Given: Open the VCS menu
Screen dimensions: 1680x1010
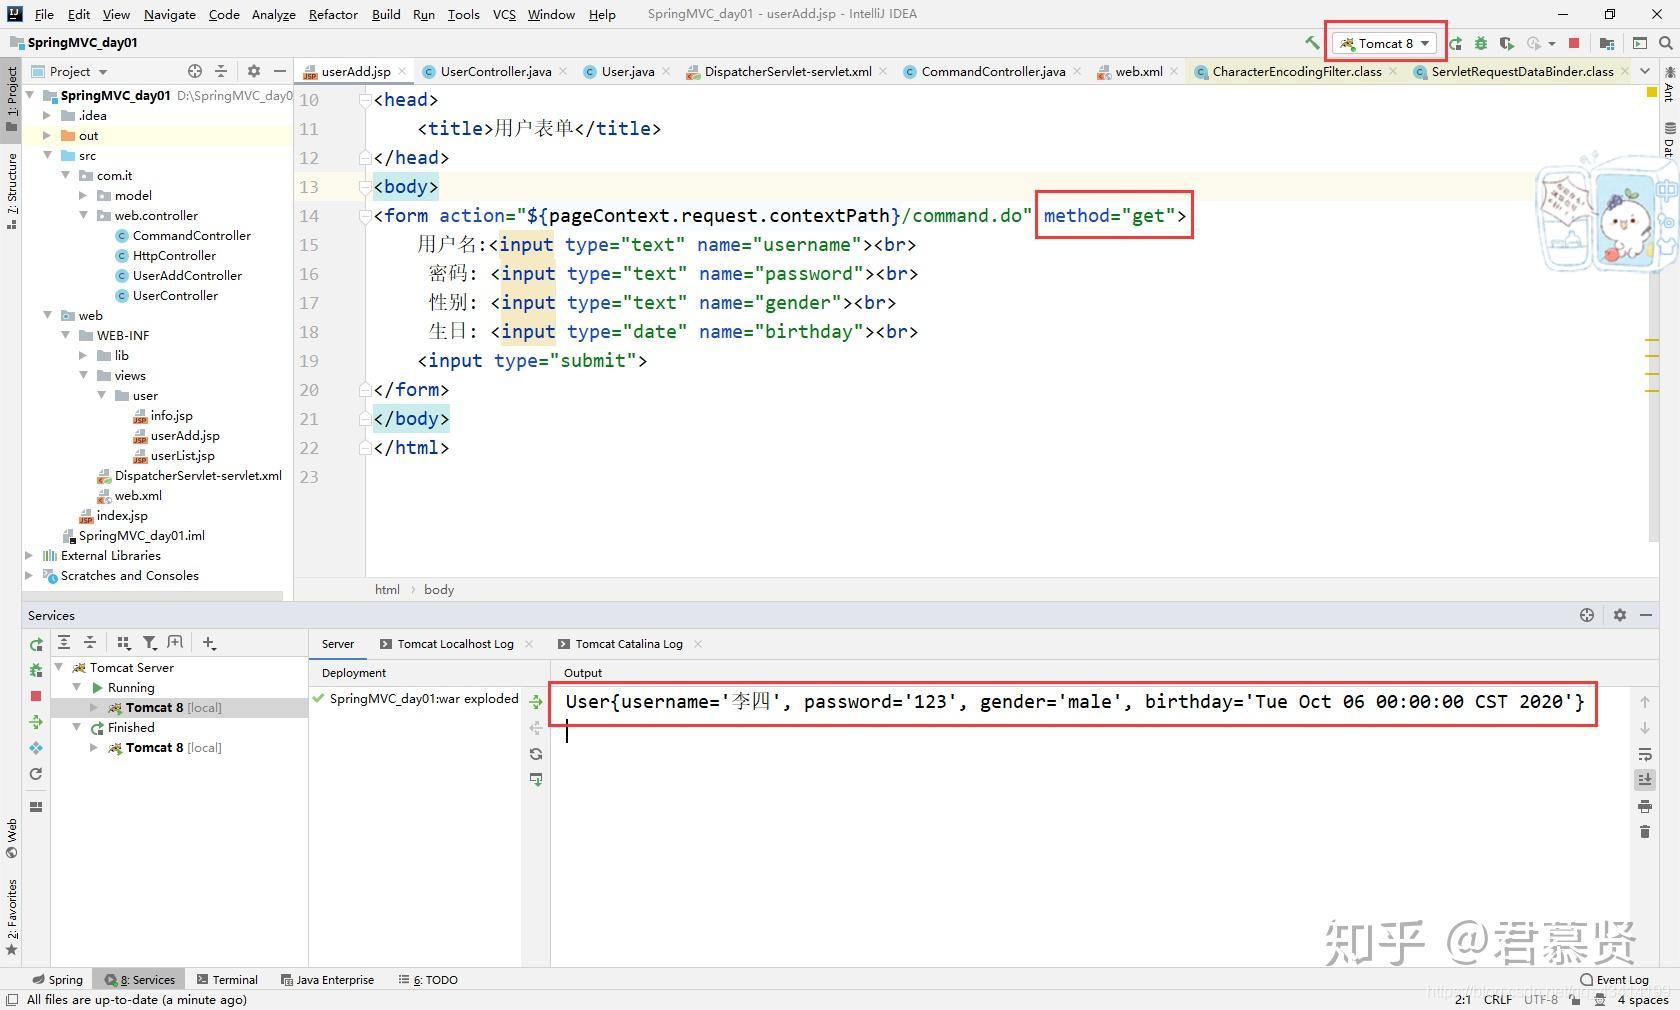Looking at the screenshot, I should [x=504, y=14].
